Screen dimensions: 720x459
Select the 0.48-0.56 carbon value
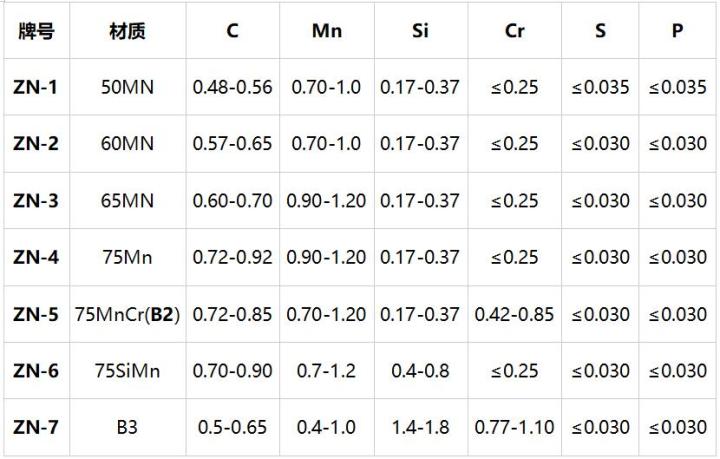point(232,87)
